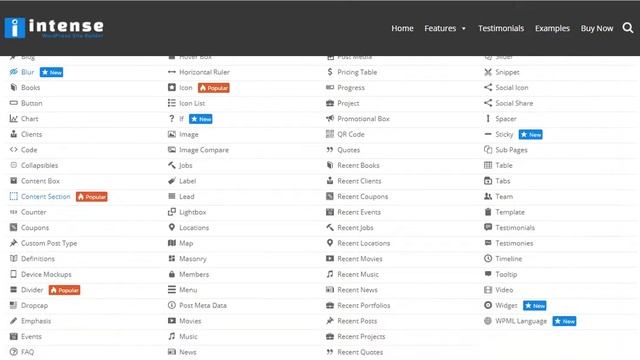Click the WPML Language globe icon
The width and height of the screenshot is (640, 360).
point(488,321)
